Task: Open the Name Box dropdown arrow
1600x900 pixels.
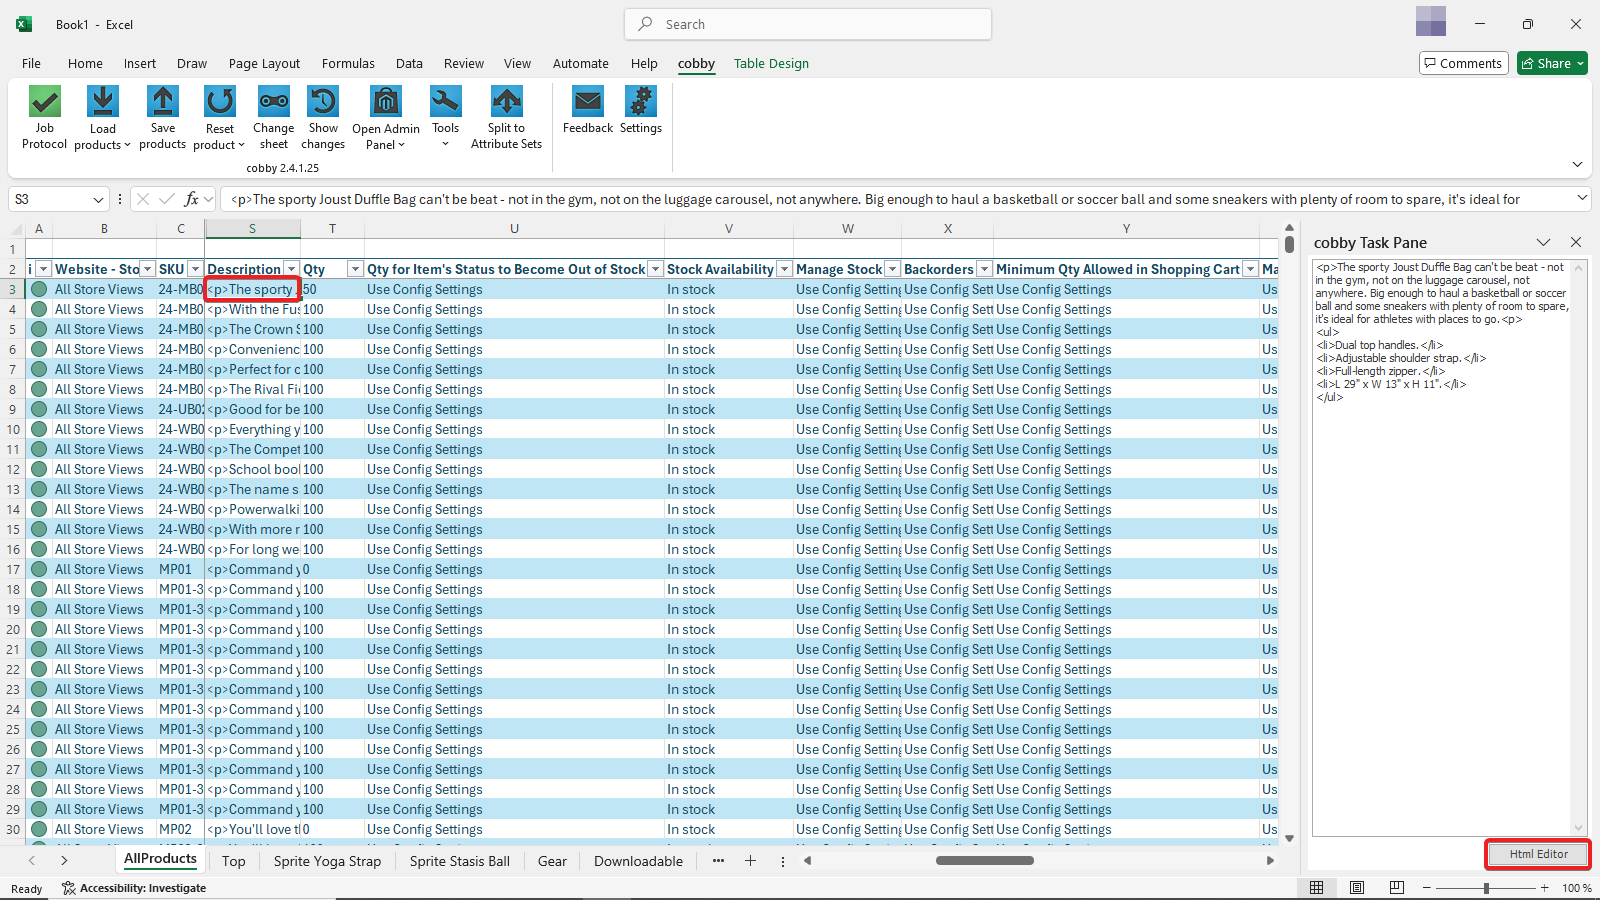Action: pyautogui.click(x=98, y=200)
